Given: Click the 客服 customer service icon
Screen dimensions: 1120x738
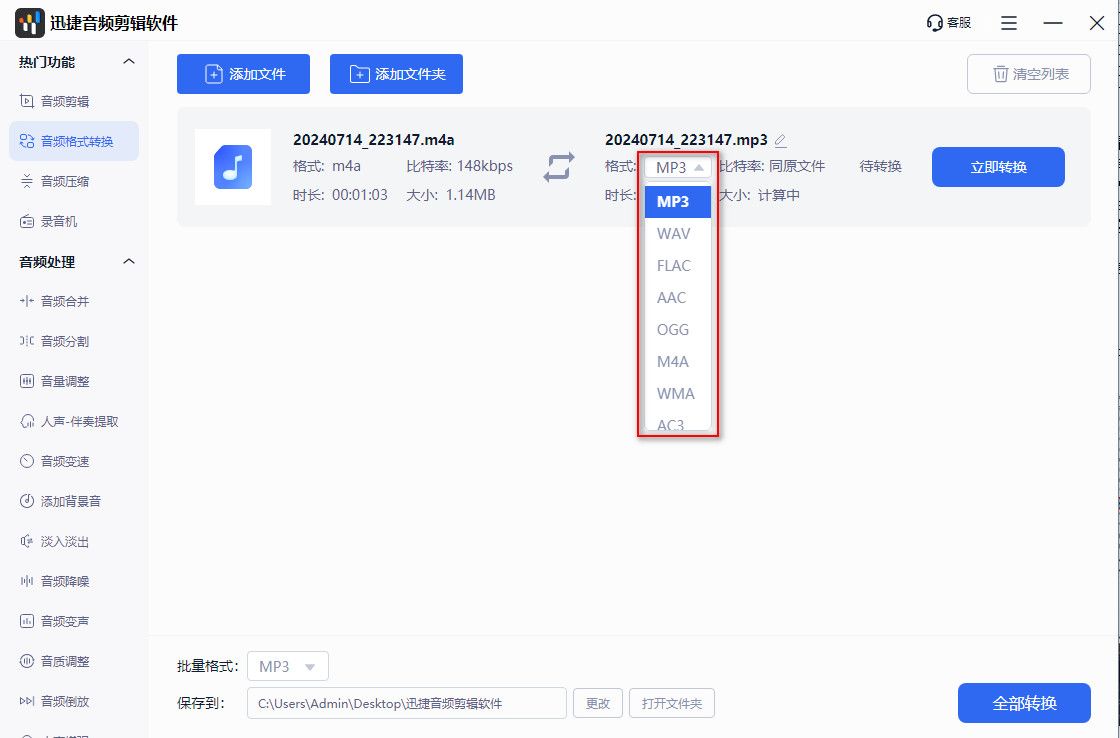Looking at the screenshot, I should (x=934, y=23).
